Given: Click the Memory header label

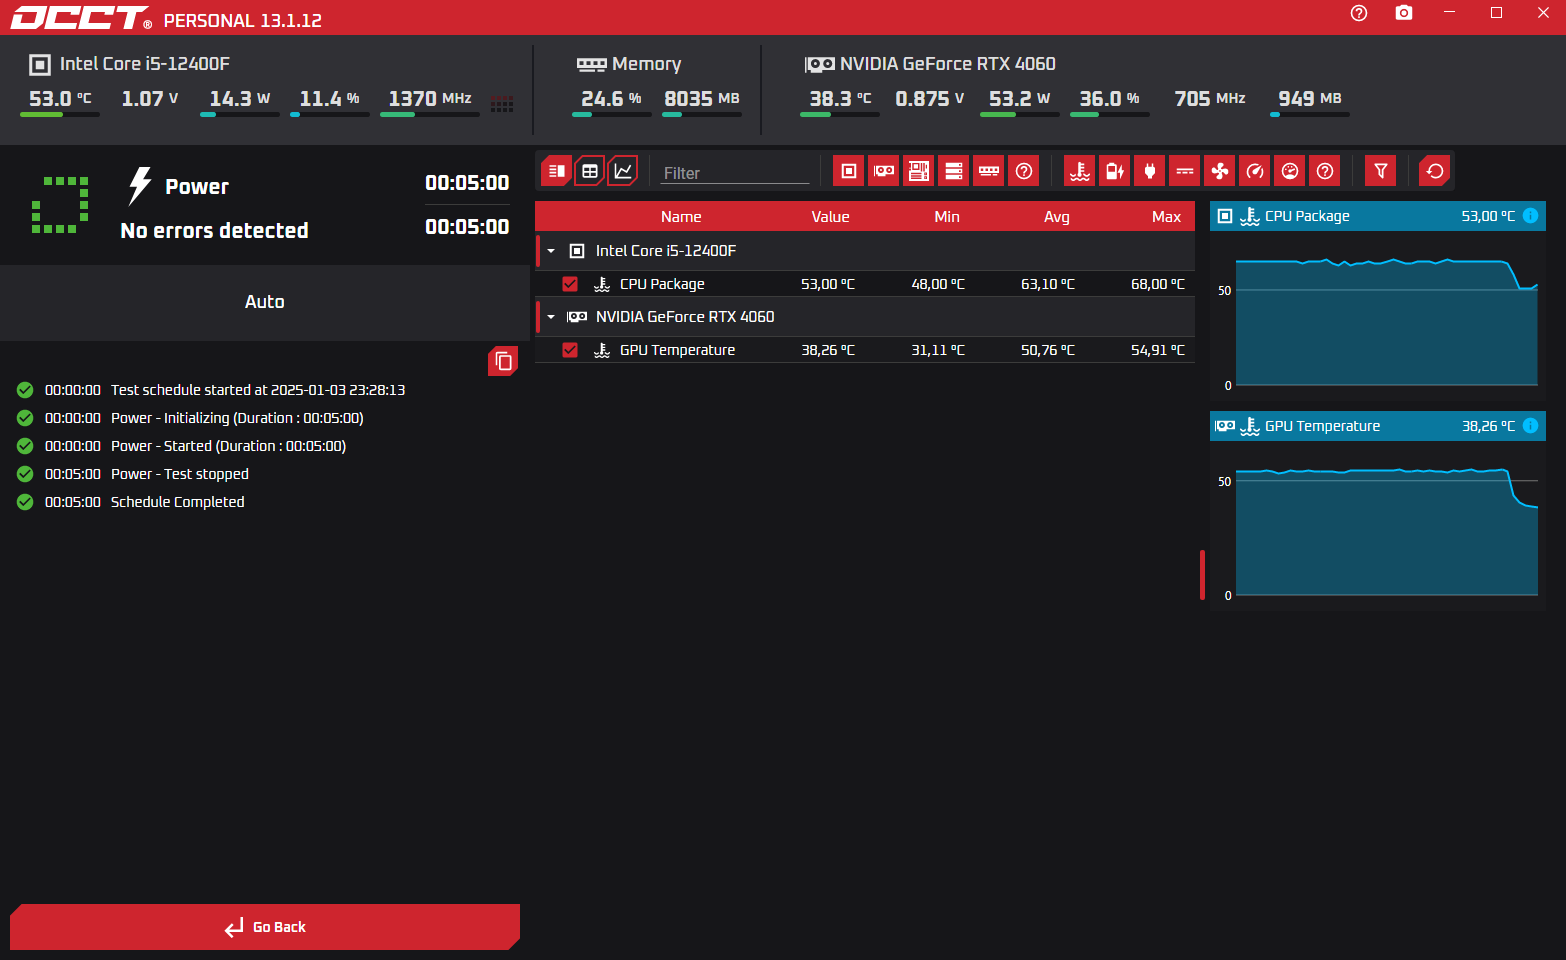Looking at the screenshot, I should tap(646, 64).
